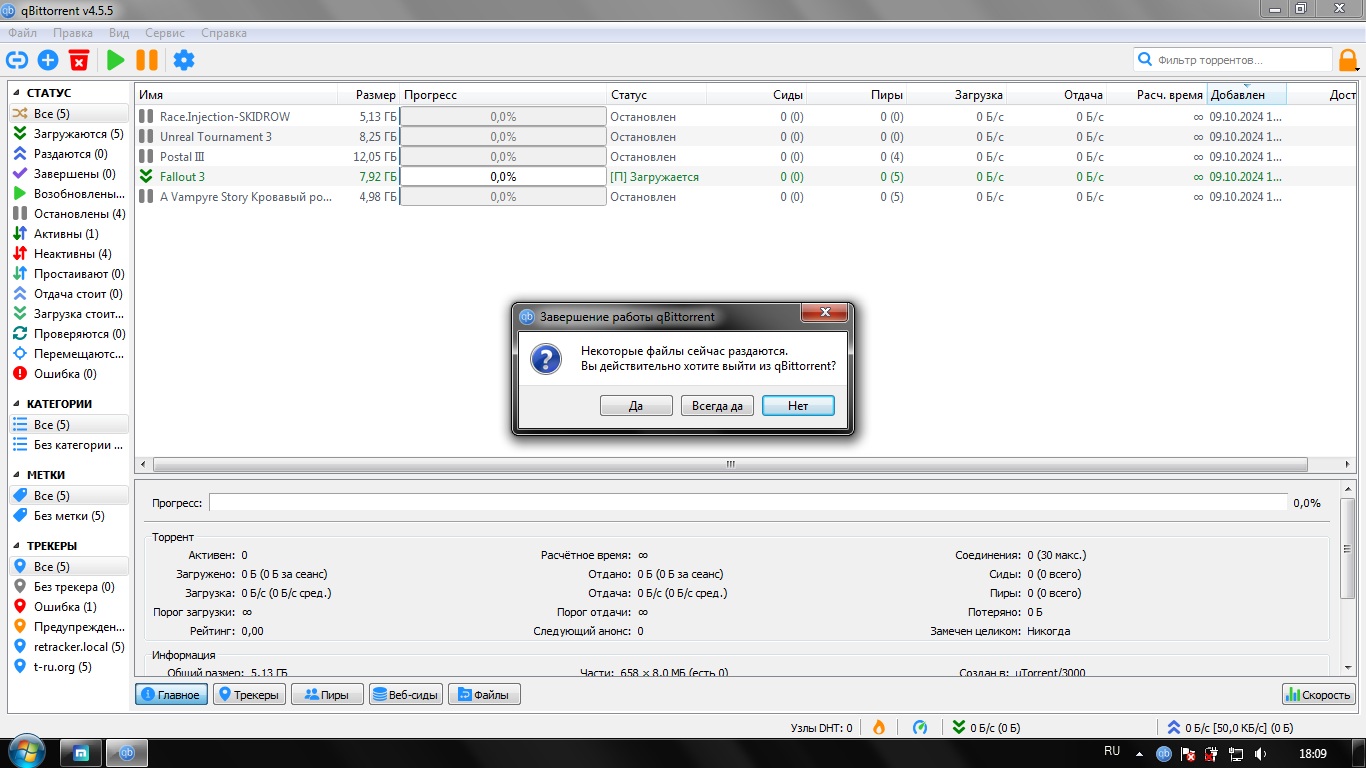The width and height of the screenshot is (1366, 768).
Task: Click the add torrent link toolbar icon
Action: coord(16,60)
